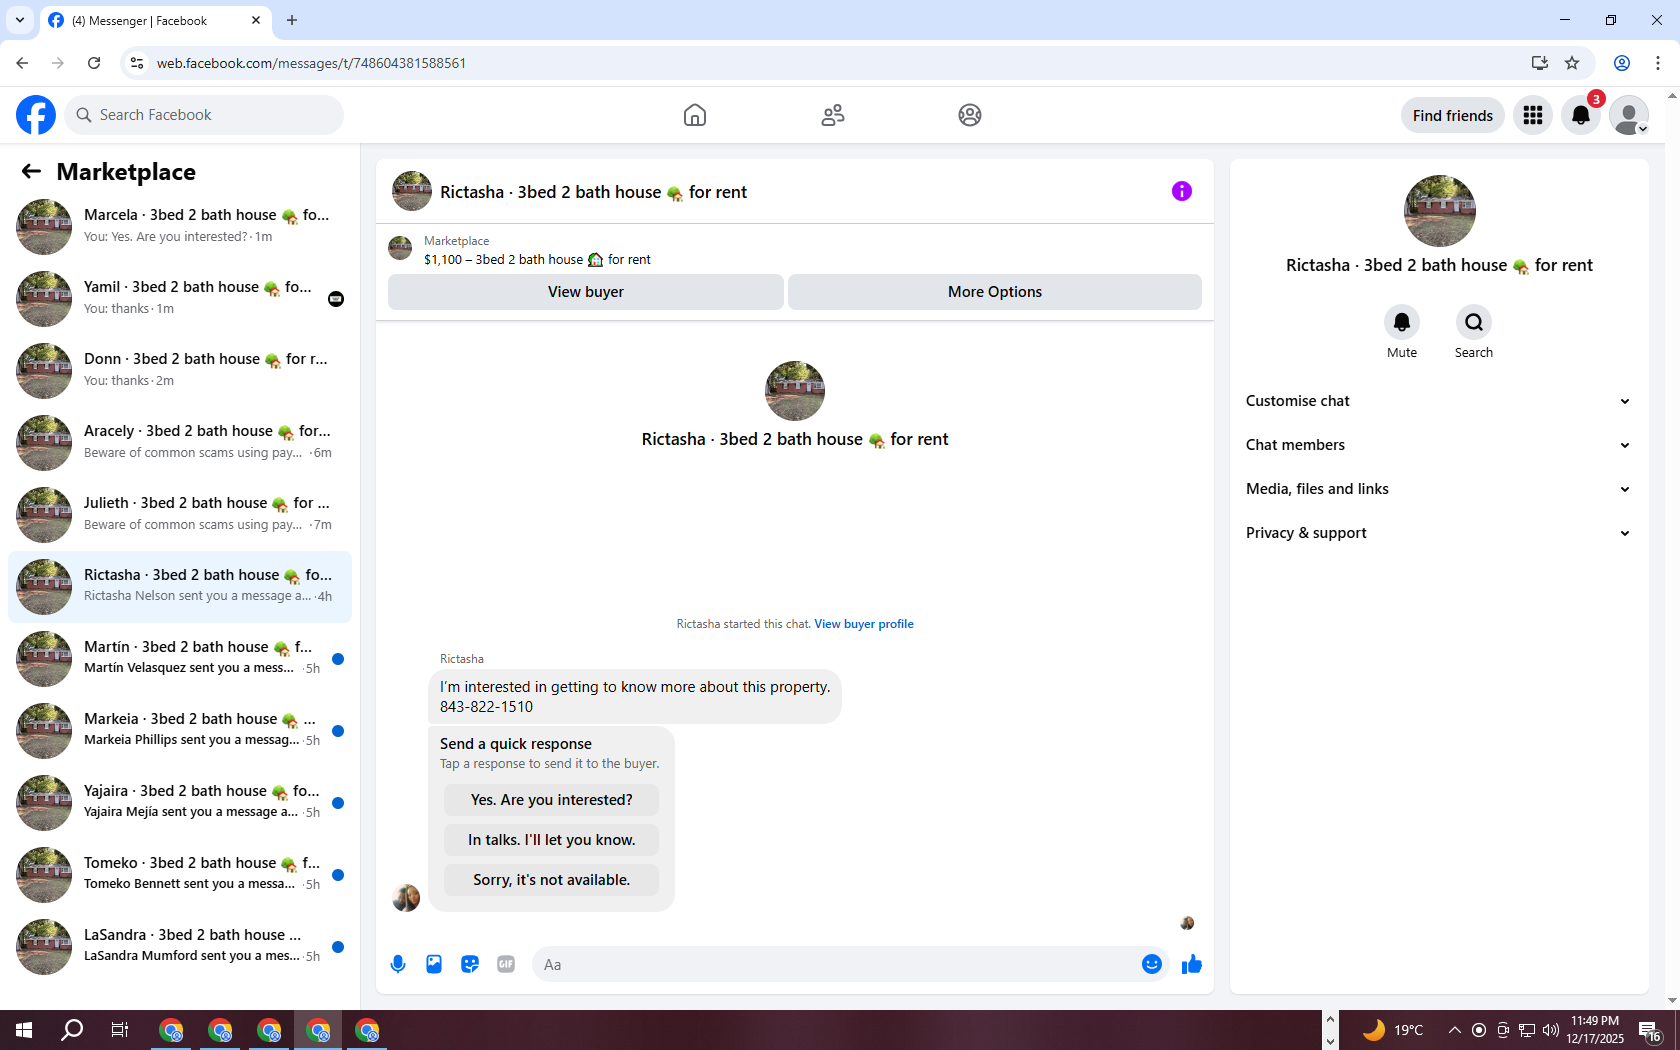Screen dimensions: 1680x1050
Task: Open the Groups tab icon
Action: 970,115
